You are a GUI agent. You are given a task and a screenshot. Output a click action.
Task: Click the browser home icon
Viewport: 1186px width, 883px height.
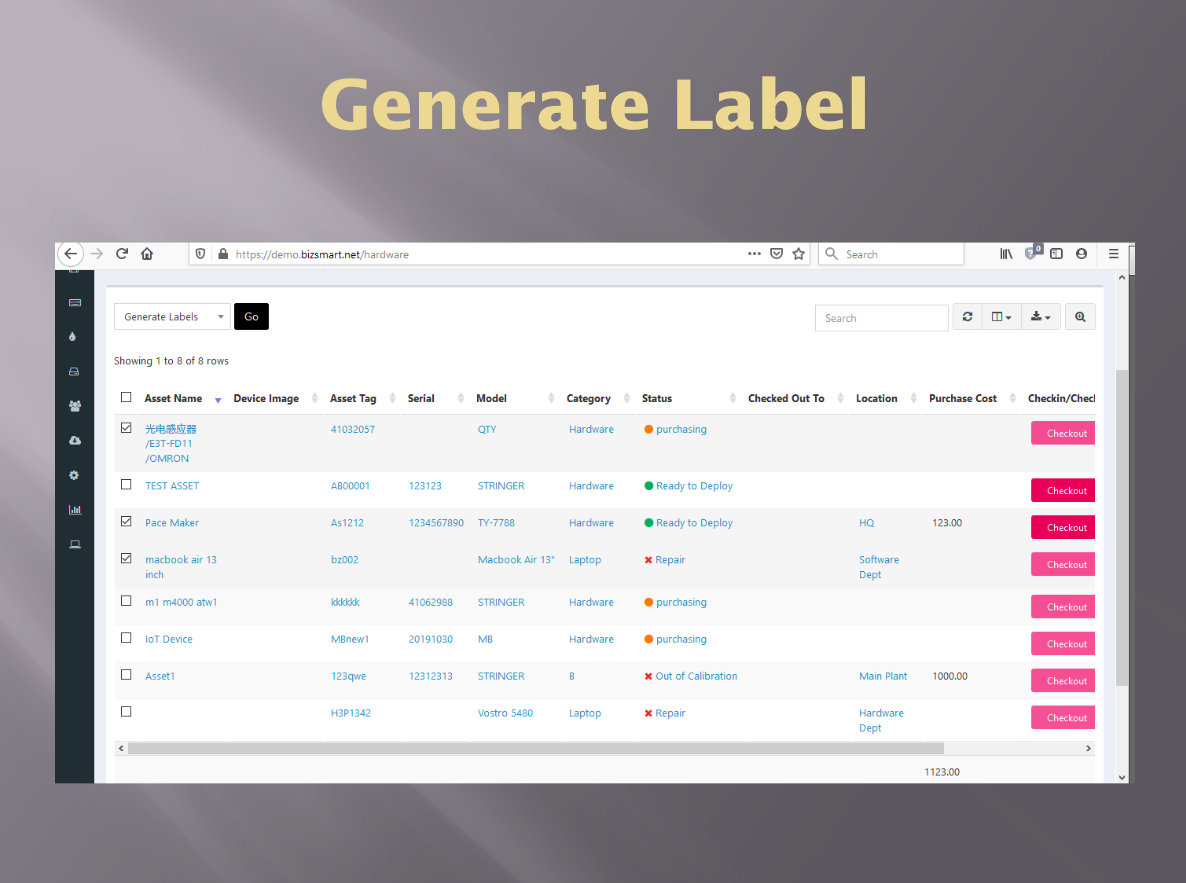(147, 254)
